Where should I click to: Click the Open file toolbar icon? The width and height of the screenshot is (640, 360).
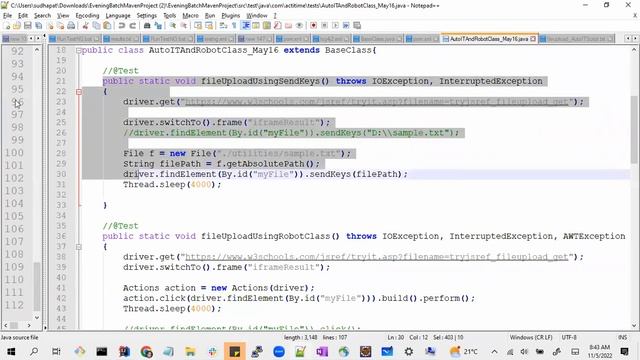point(17,25)
